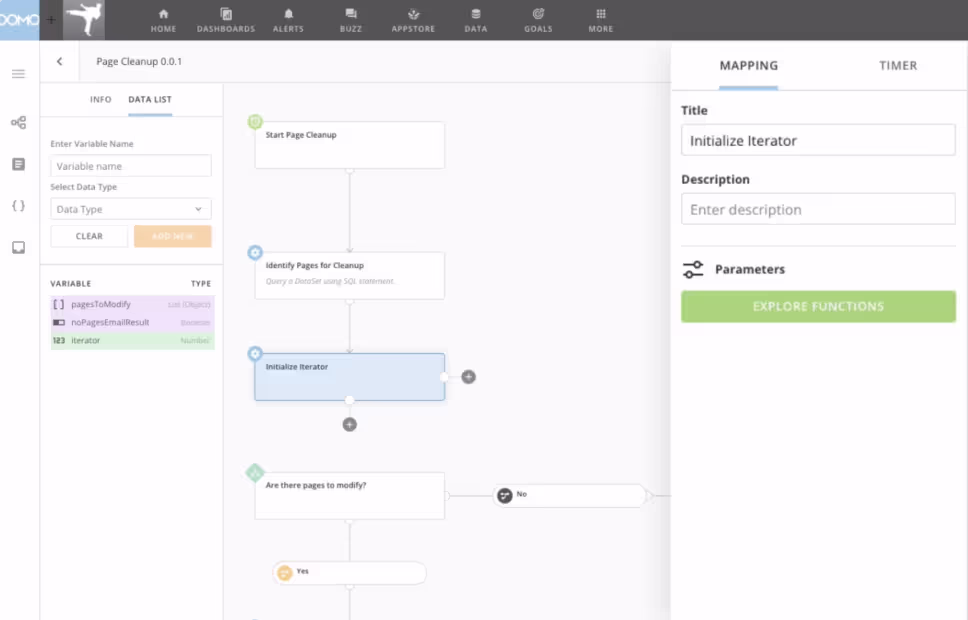Open the code braces panel in left sidebar
This screenshot has width=968, height=620.
click(18, 206)
